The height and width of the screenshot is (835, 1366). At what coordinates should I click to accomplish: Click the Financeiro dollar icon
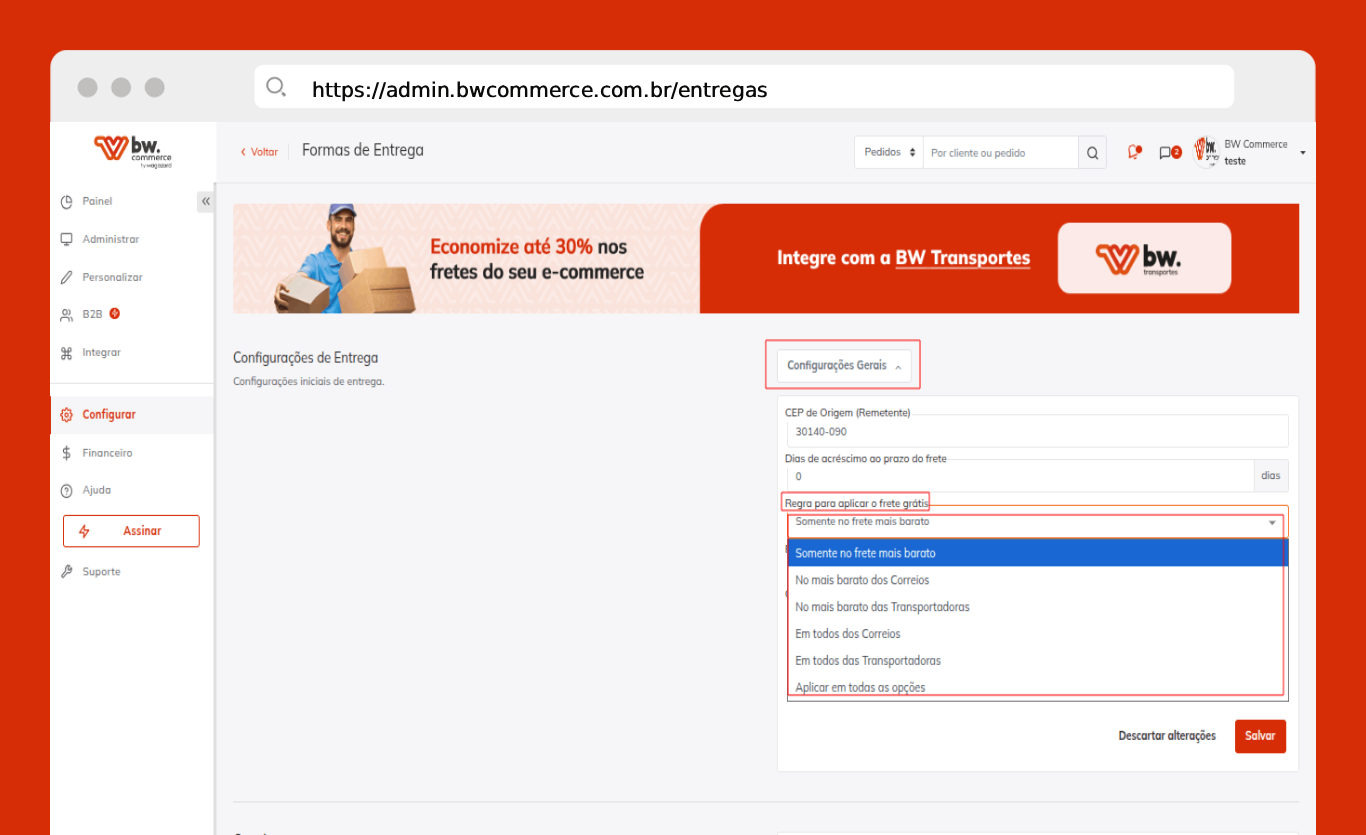pyautogui.click(x=67, y=453)
